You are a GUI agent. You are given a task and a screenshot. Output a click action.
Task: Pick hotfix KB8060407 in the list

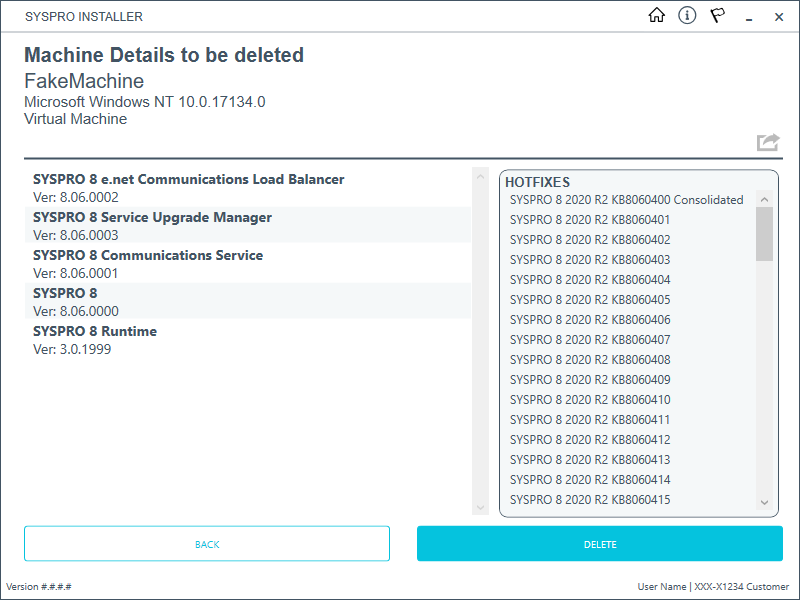tap(590, 340)
